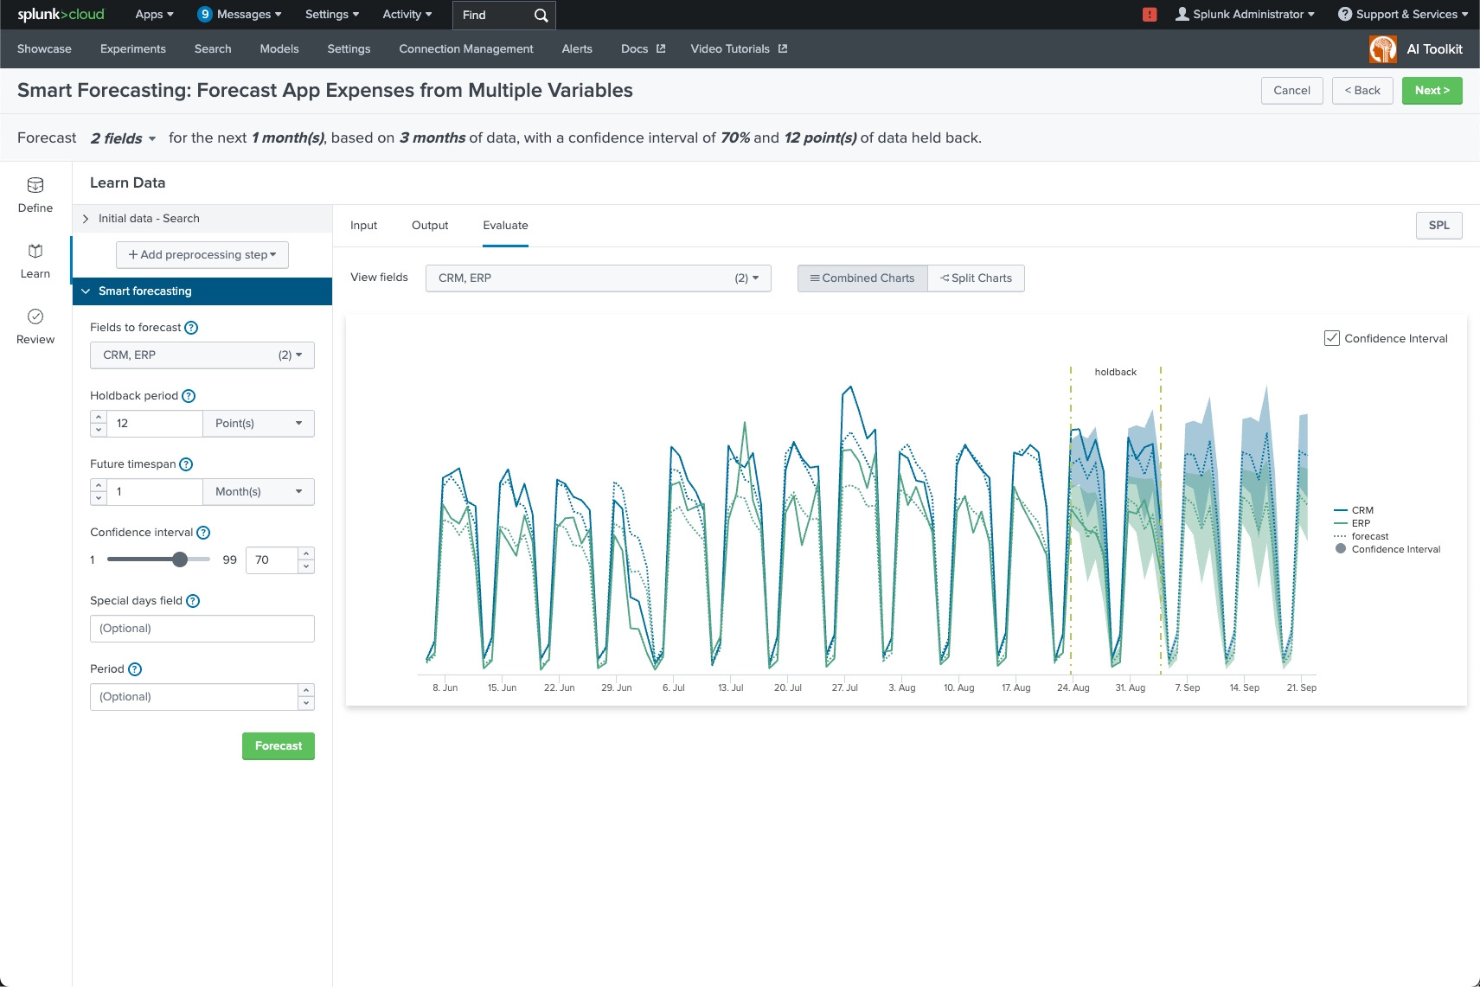This screenshot has width=1480, height=987.
Task: Open the Month(s) unit dropdown
Action: pyautogui.click(x=258, y=491)
